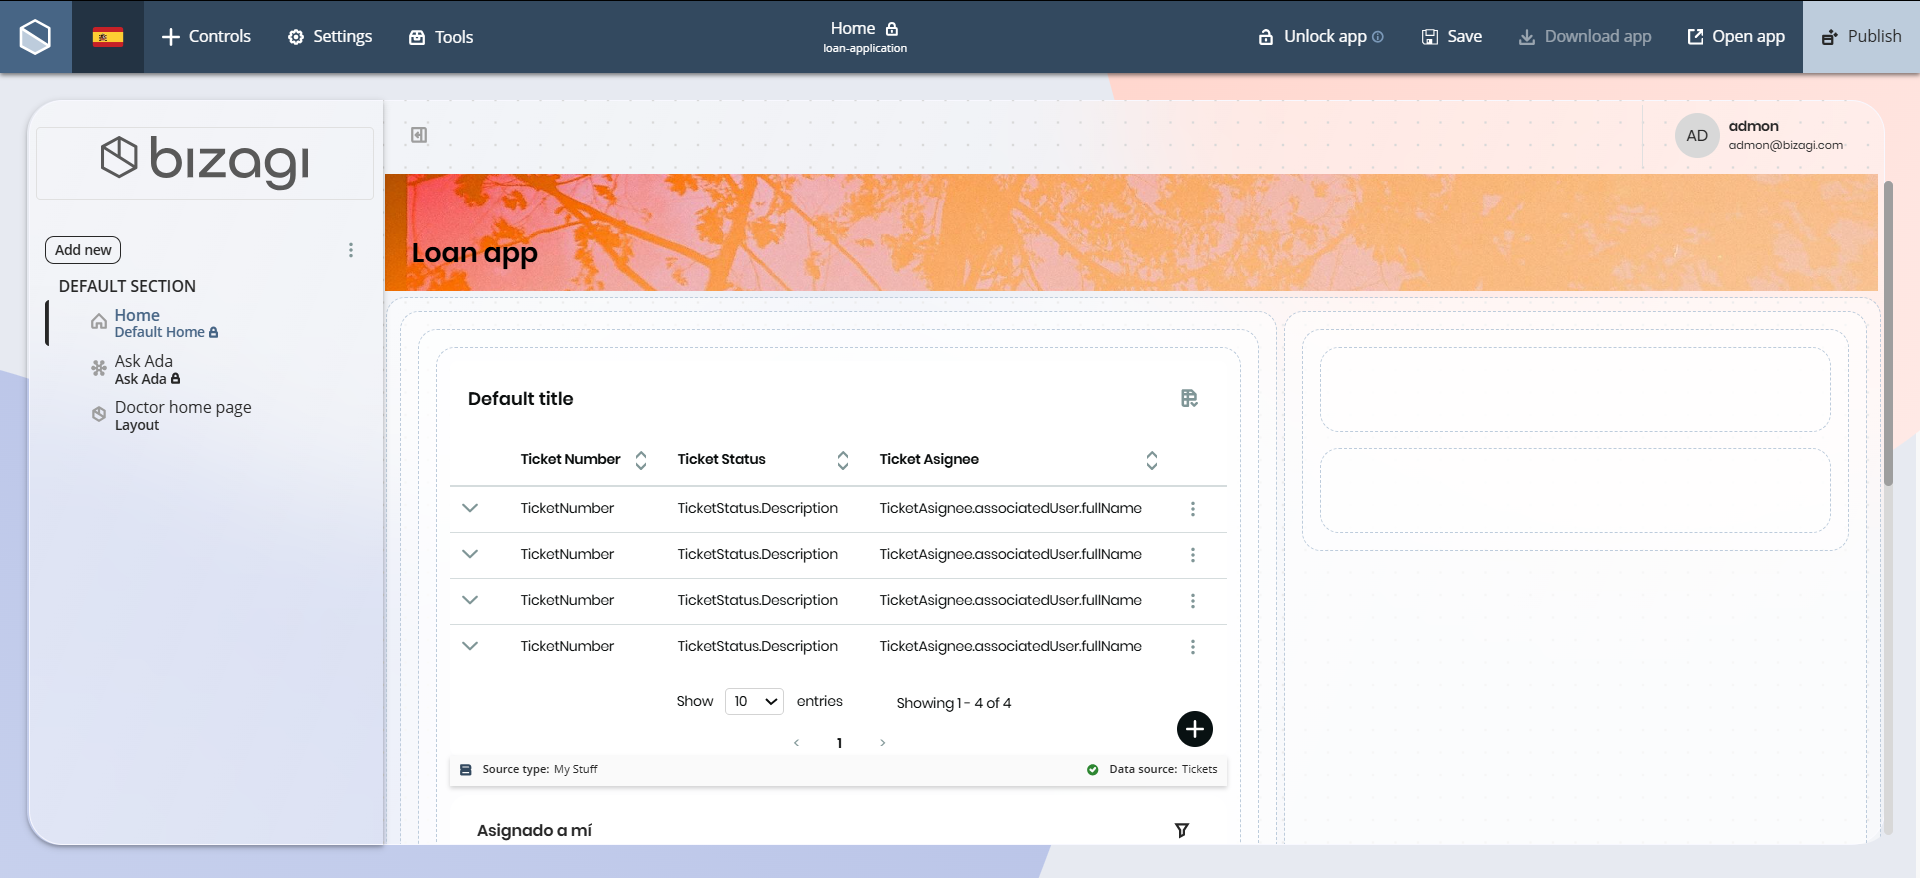Click the Default title heading
The height and width of the screenshot is (878, 1920).
[521, 399]
